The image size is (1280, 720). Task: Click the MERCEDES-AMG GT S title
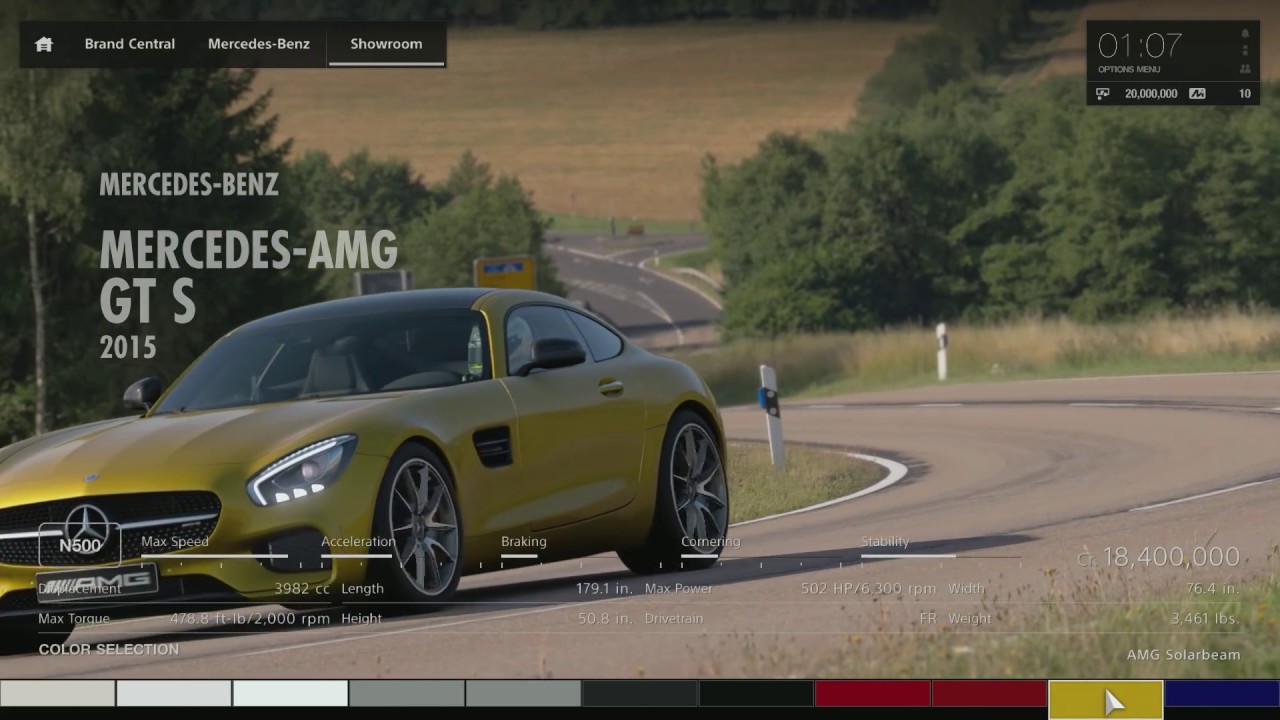coord(249,277)
